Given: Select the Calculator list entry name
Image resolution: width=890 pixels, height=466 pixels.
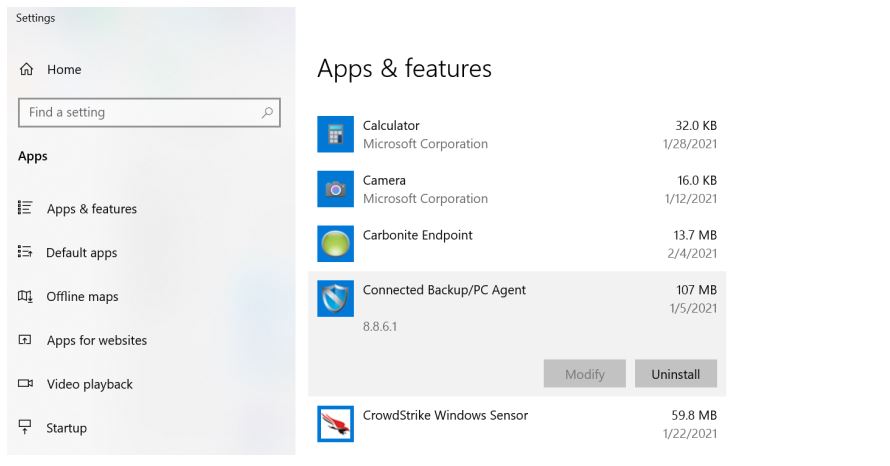Looking at the screenshot, I should click(x=391, y=126).
